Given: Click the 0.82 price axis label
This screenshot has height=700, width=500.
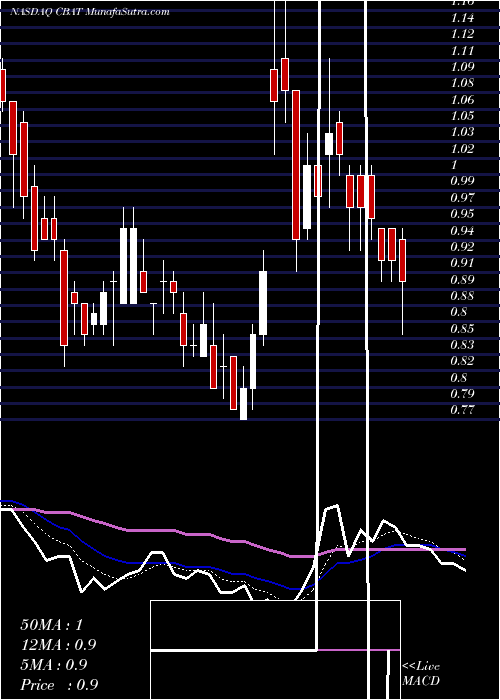Looking at the screenshot, I should 462,361.
